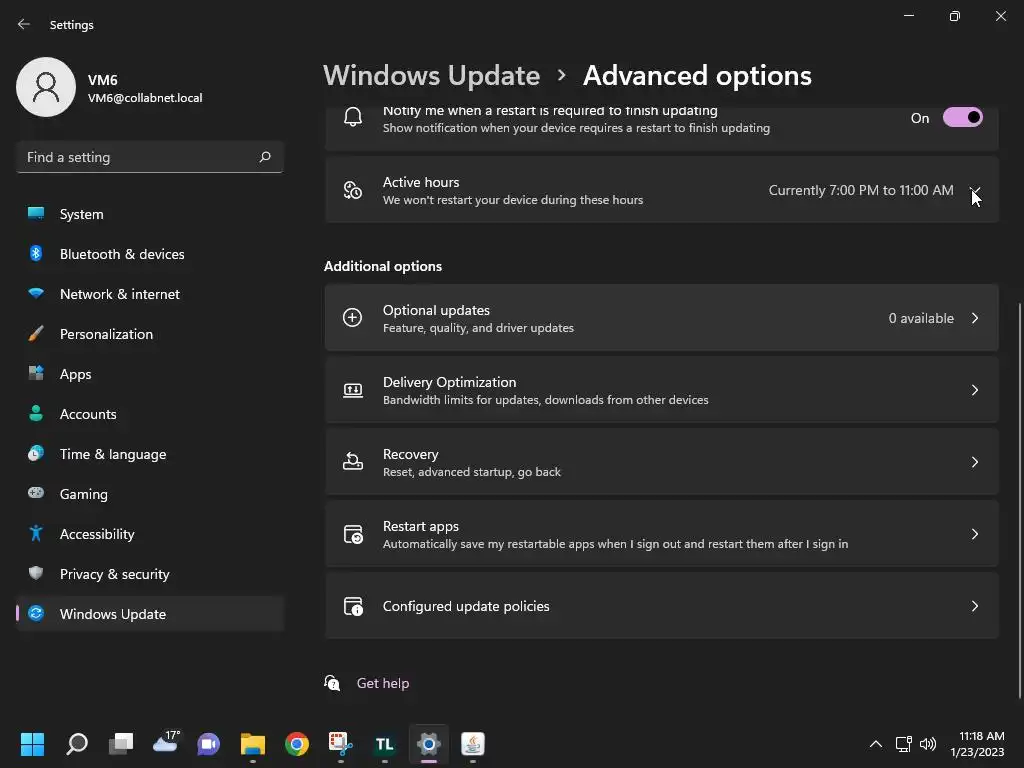Click the Get help chat icon
This screenshot has width=1024, height=768.
332,683
